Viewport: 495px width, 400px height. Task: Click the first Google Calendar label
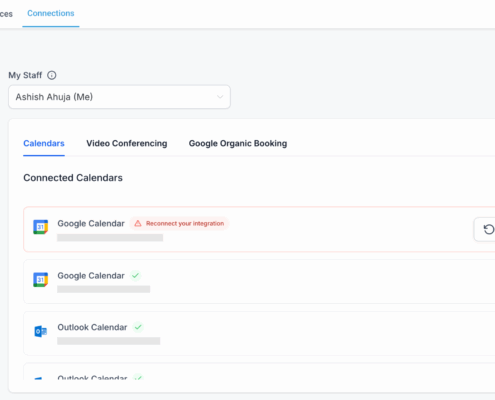coord(91,223)
